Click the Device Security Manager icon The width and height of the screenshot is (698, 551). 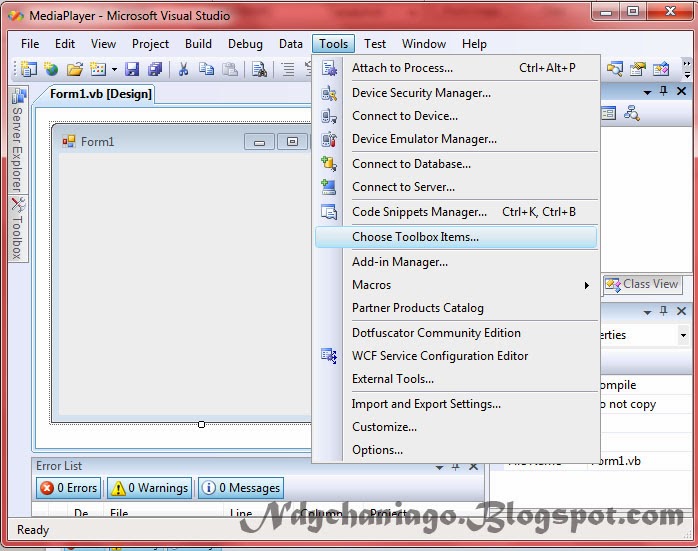coord(329,93)
